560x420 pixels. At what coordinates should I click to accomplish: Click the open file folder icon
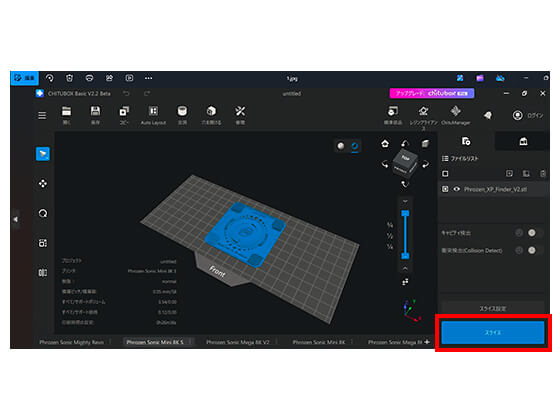tap(66, 111)
